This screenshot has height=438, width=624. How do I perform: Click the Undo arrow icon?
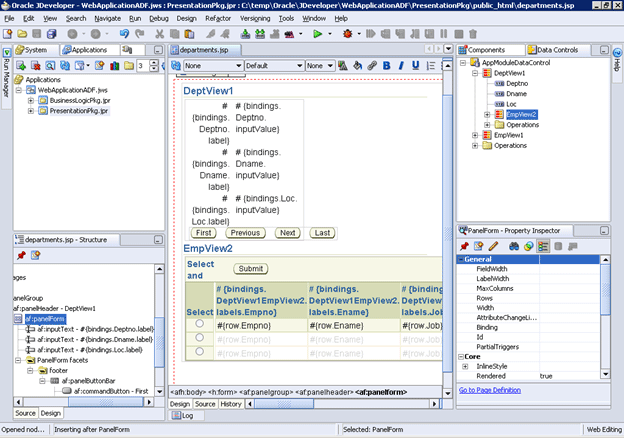pos(125,34)
